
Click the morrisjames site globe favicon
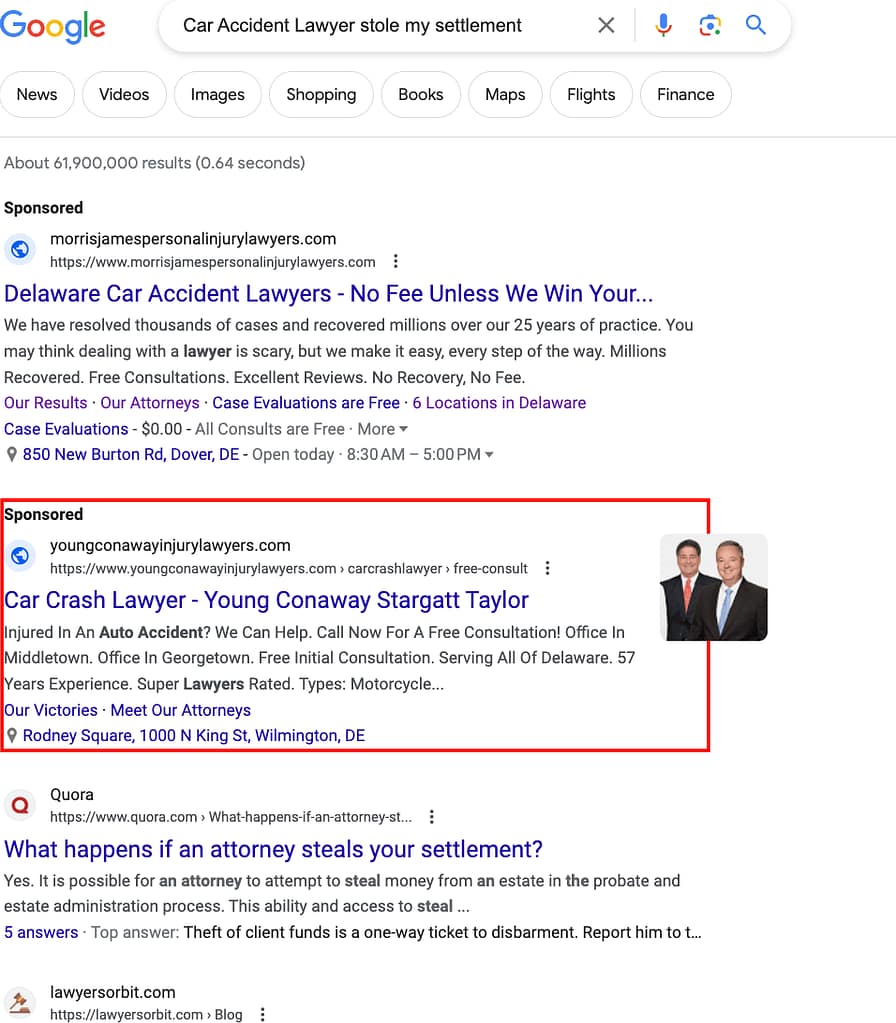(x=20, y=249)
